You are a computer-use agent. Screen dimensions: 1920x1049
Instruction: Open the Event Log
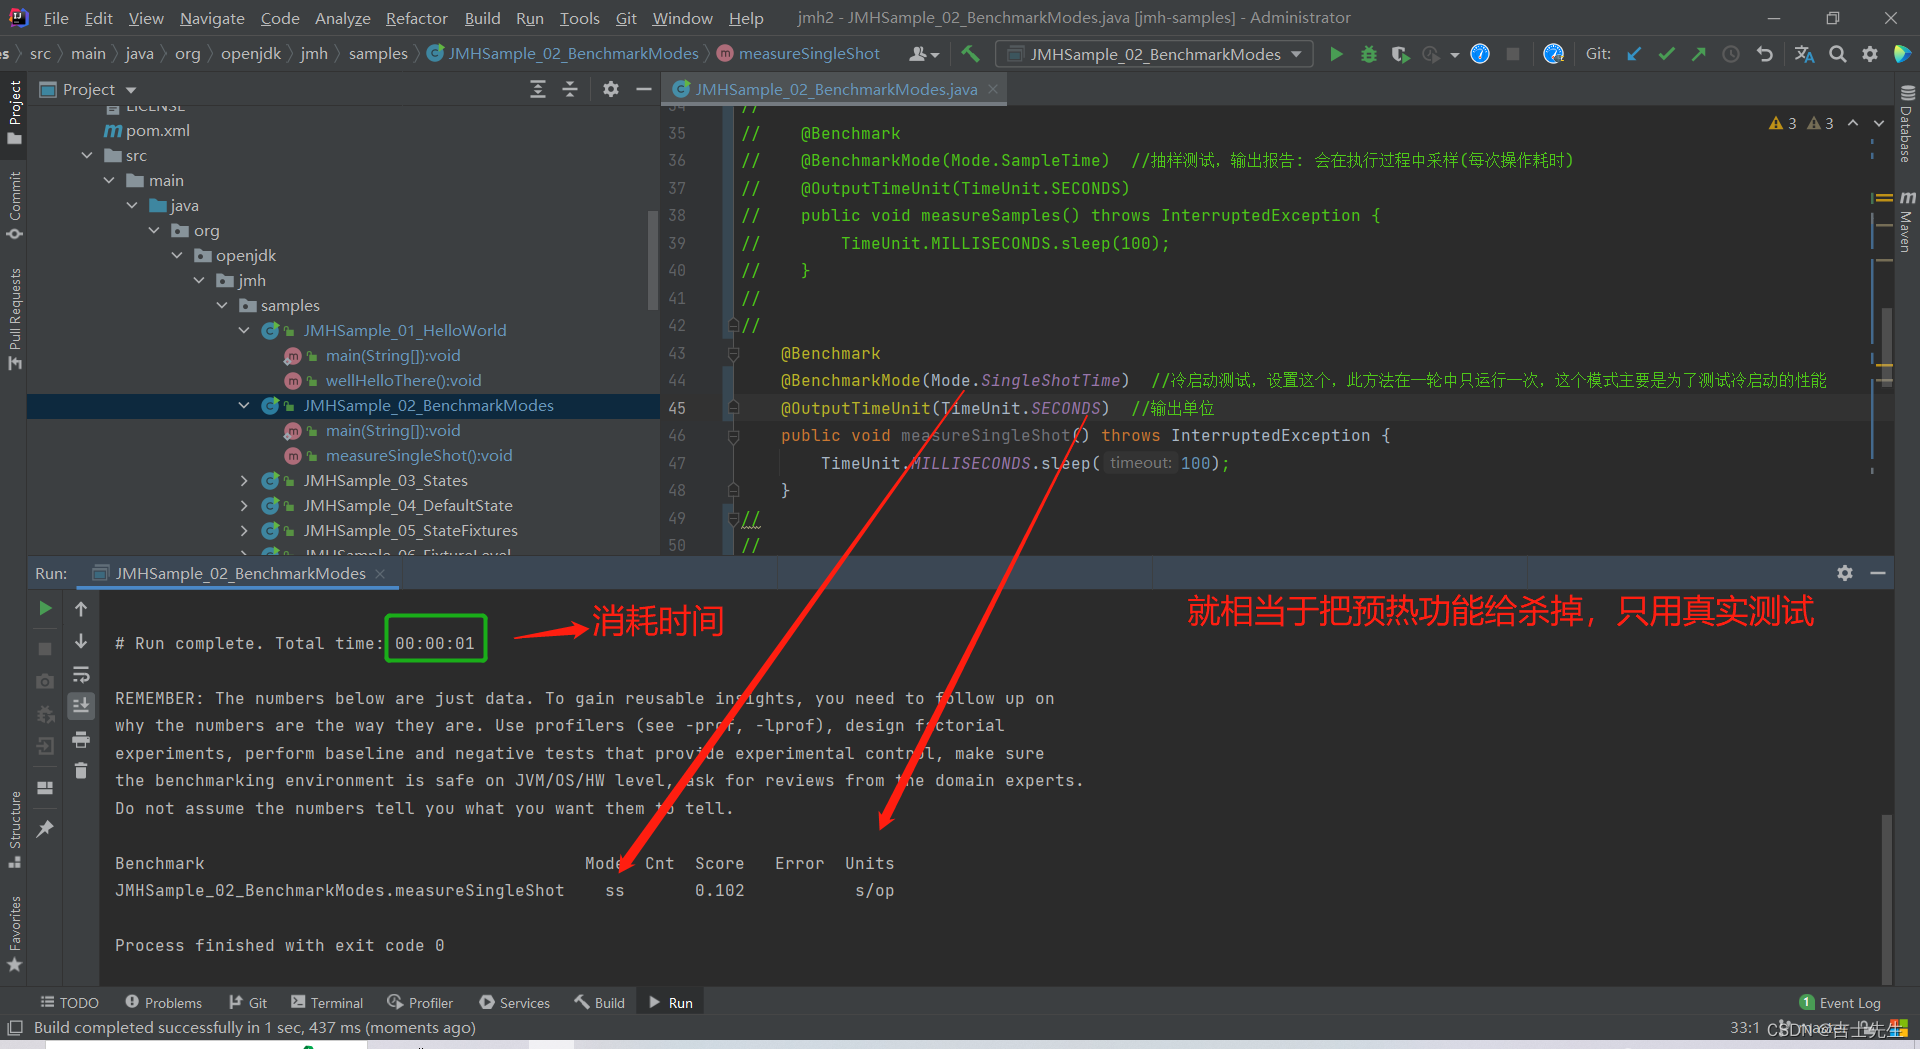[x=1840, y=1003]
